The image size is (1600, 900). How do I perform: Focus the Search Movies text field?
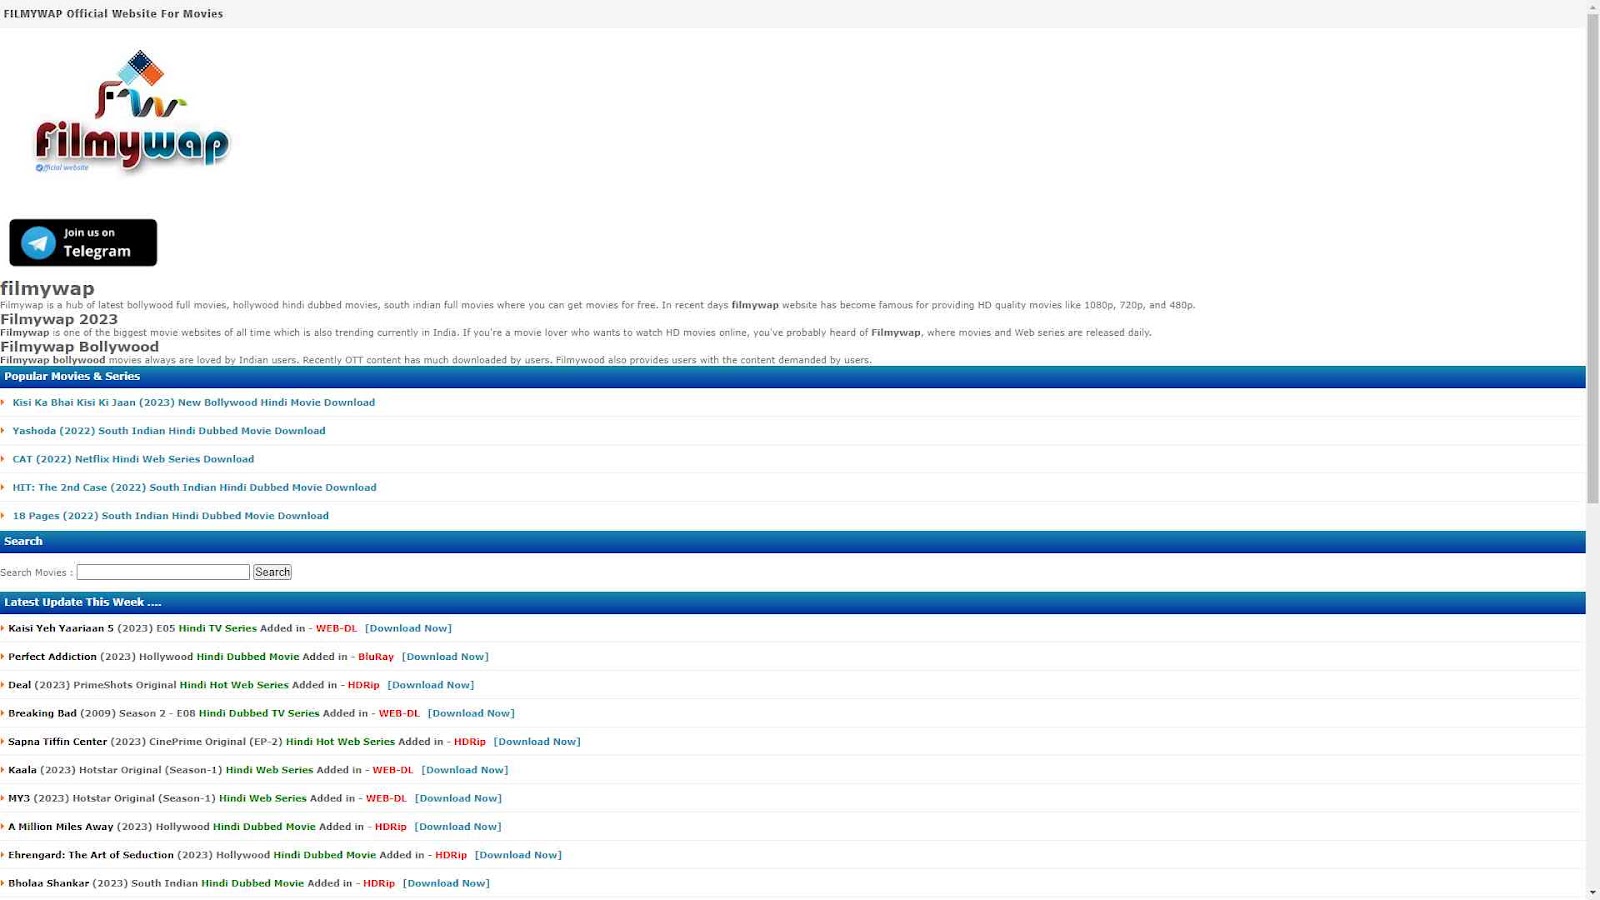163,572
